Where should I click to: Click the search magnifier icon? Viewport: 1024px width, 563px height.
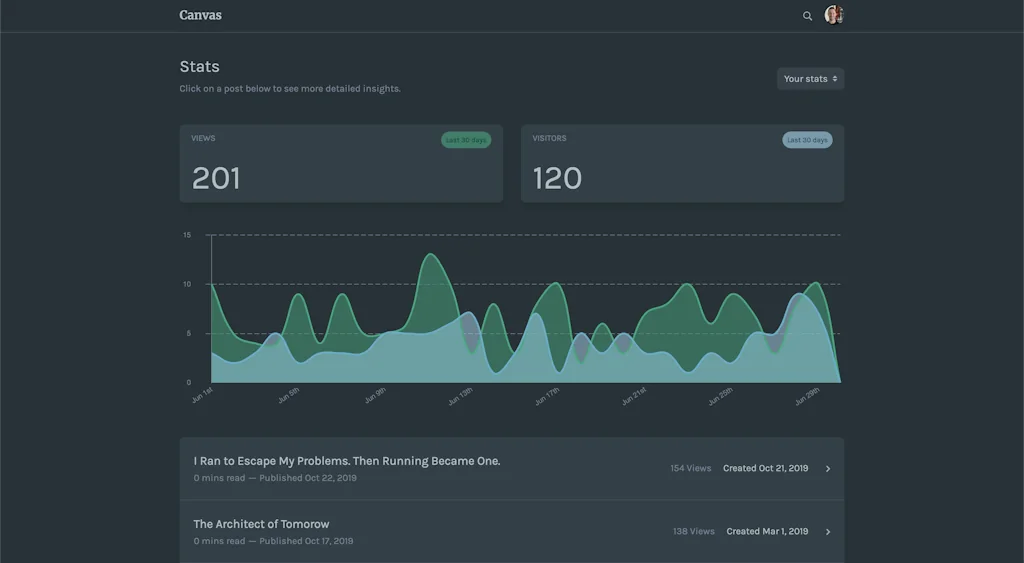point(807,16)
